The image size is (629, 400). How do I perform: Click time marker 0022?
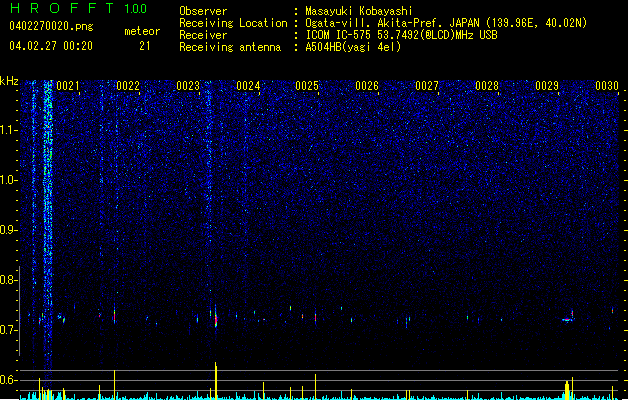128,85
